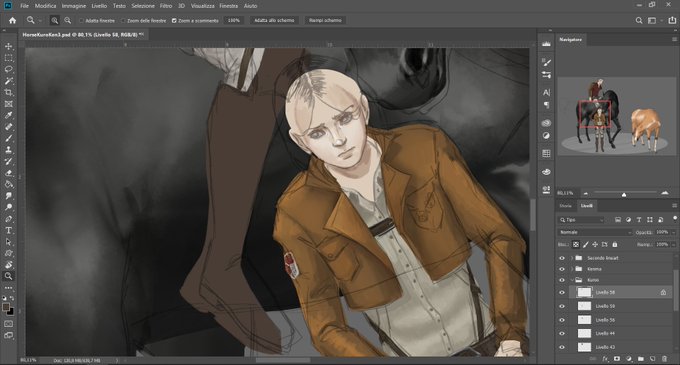
Task: Open the Normale blend mode dropdown
Action: point(595,232)
